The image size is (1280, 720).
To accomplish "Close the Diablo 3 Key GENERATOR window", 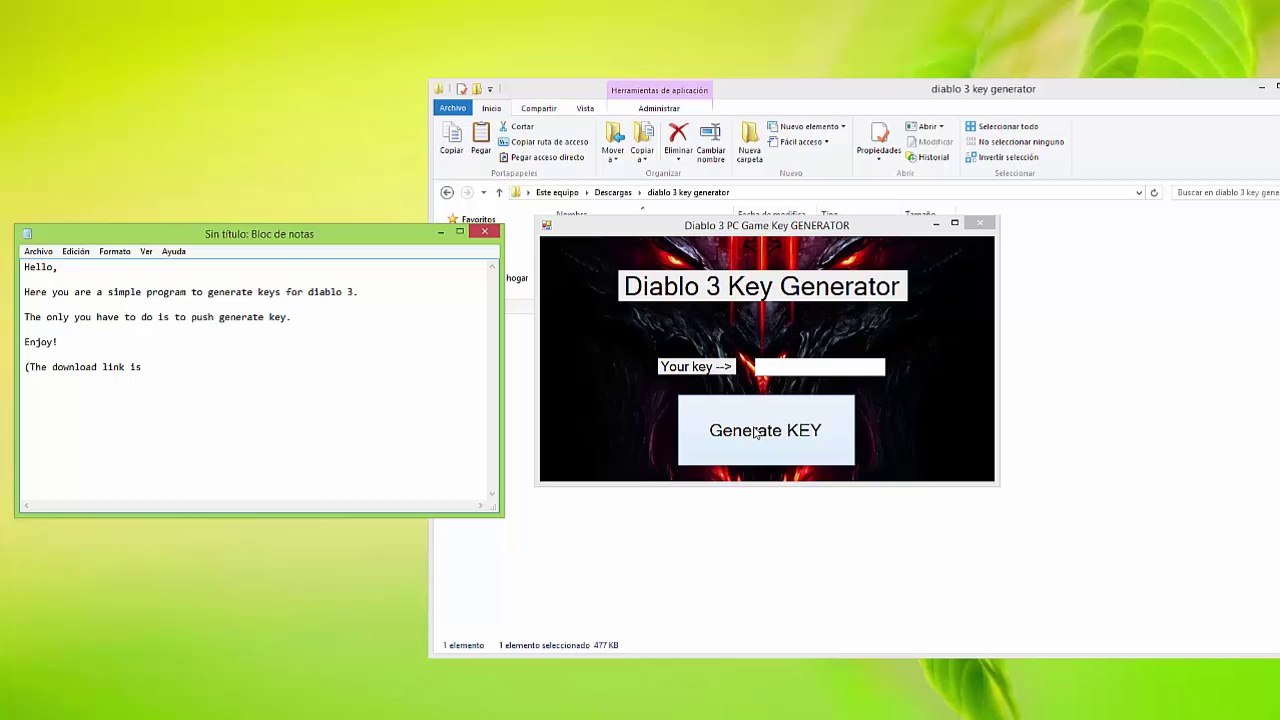I will point(980,223).
